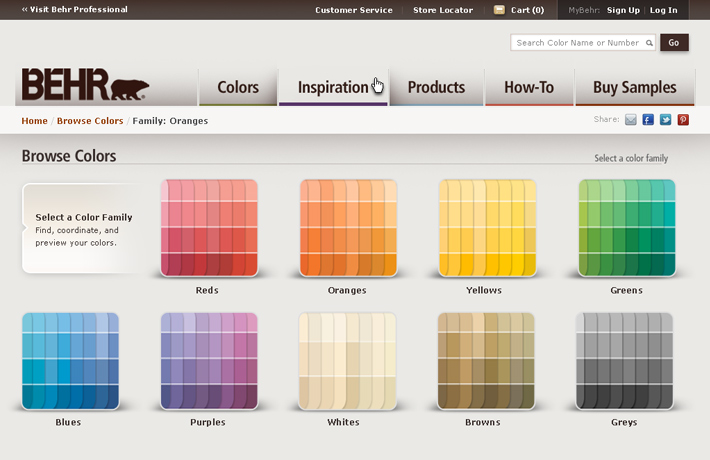Viewport: 710px width, 460px height.
Task: Select the Blues color family swatch
Action: 70,361
